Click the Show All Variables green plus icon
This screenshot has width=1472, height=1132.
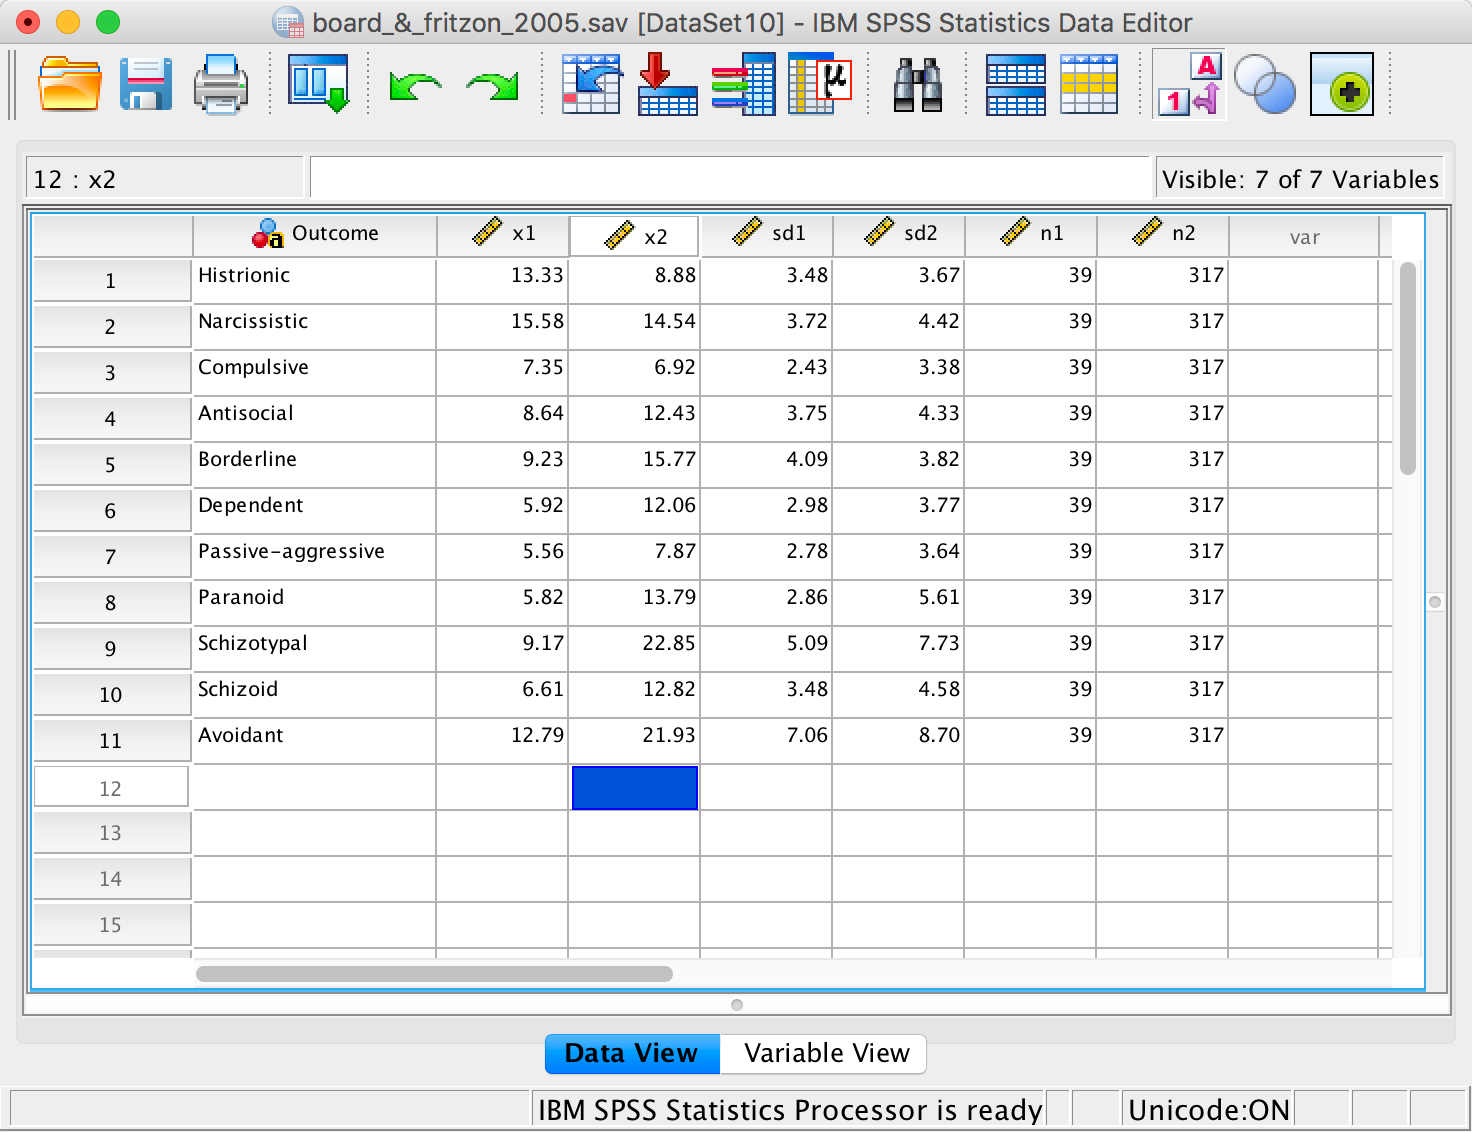click(1342, 85)
